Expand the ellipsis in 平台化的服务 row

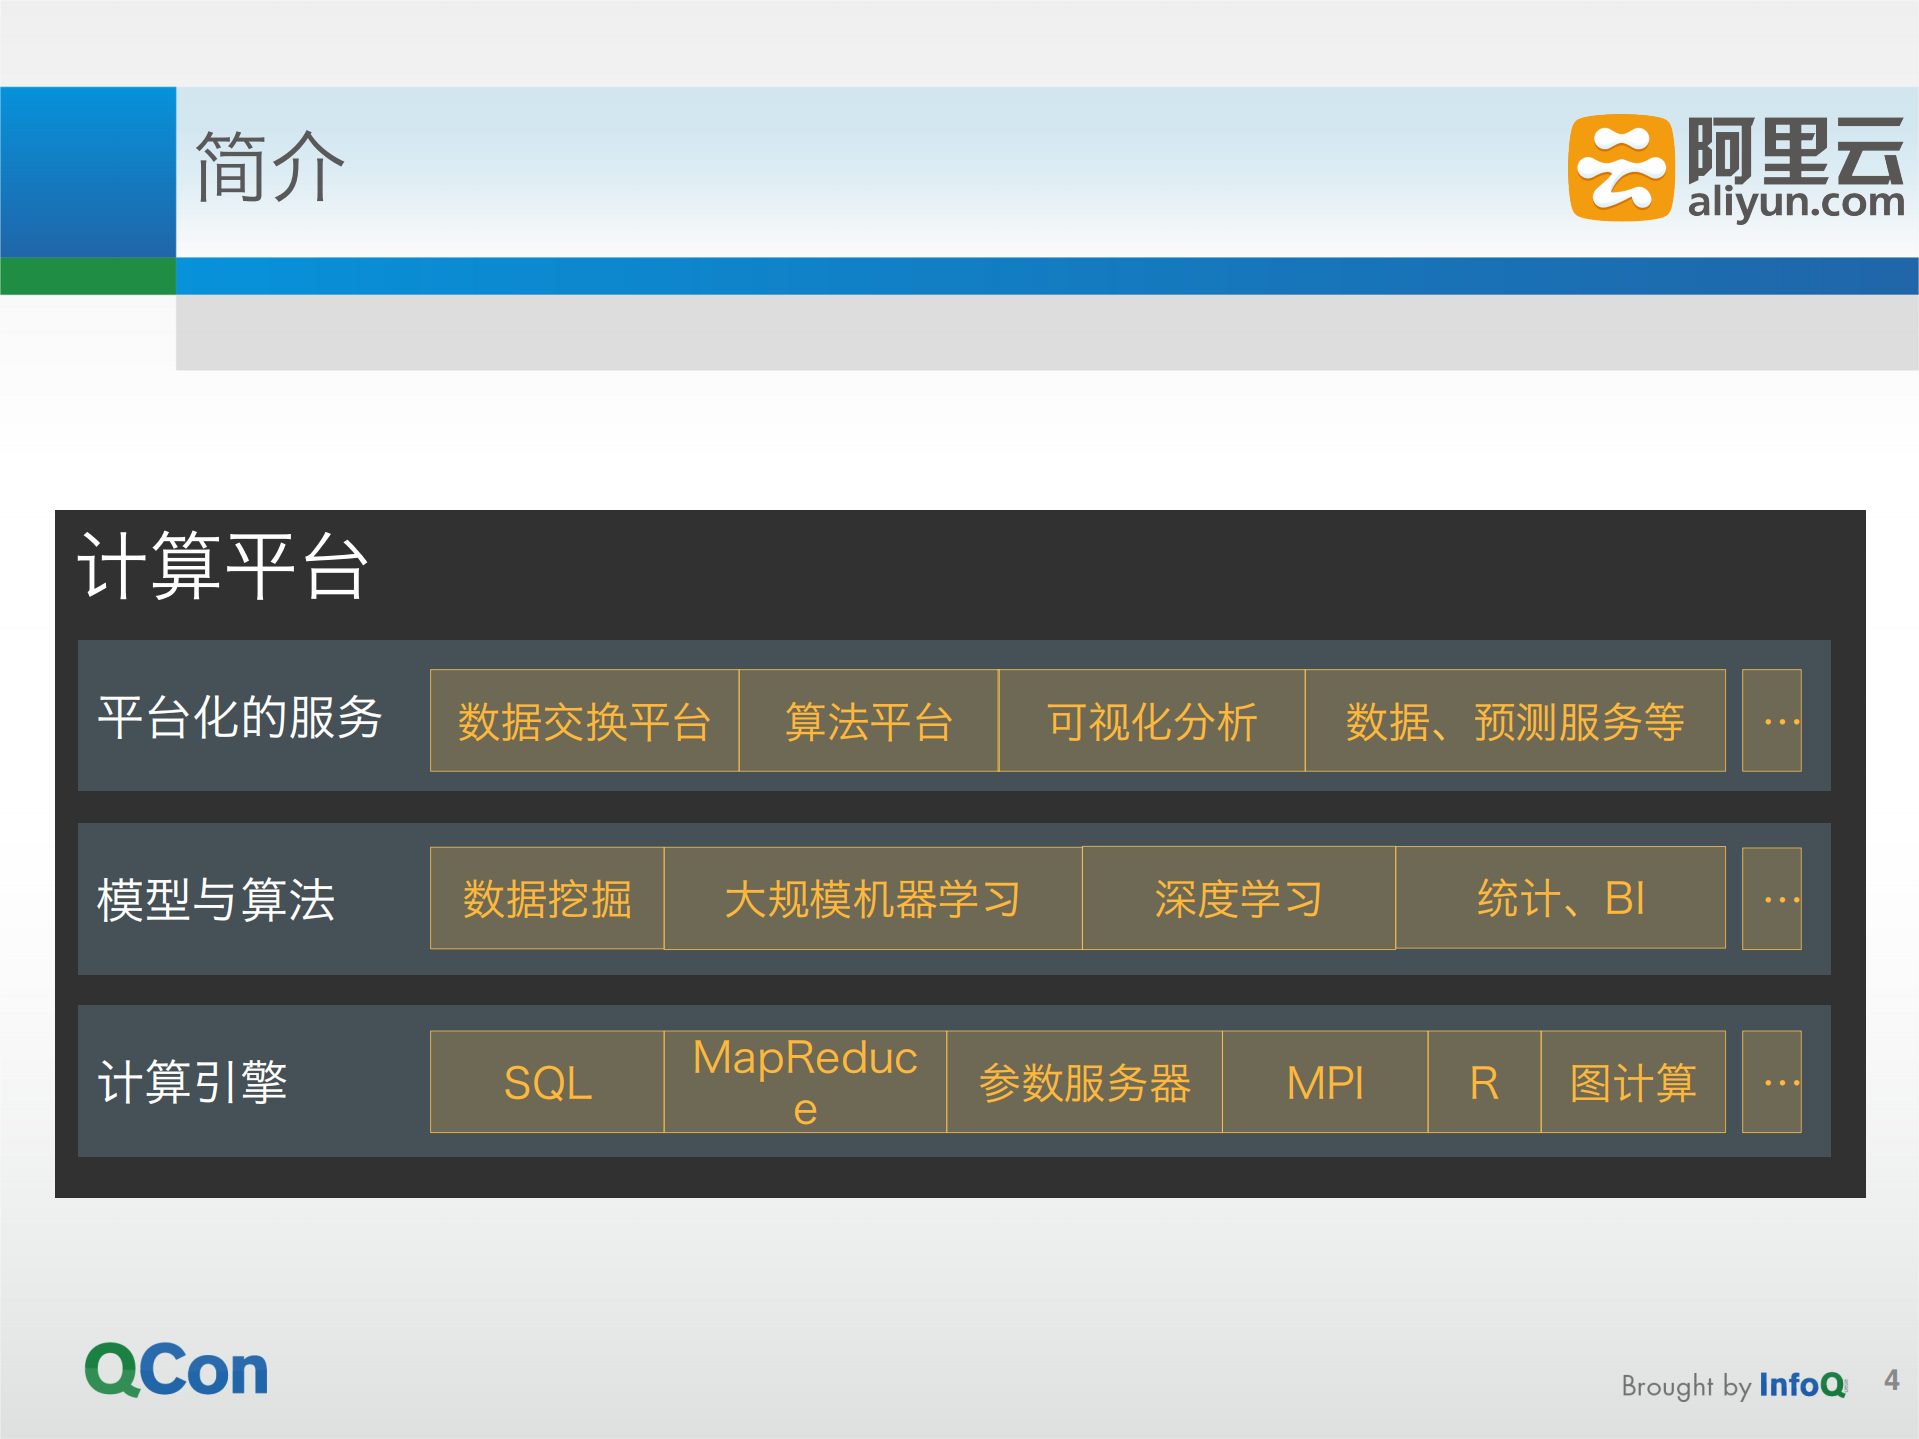[x=1772, y=721]
